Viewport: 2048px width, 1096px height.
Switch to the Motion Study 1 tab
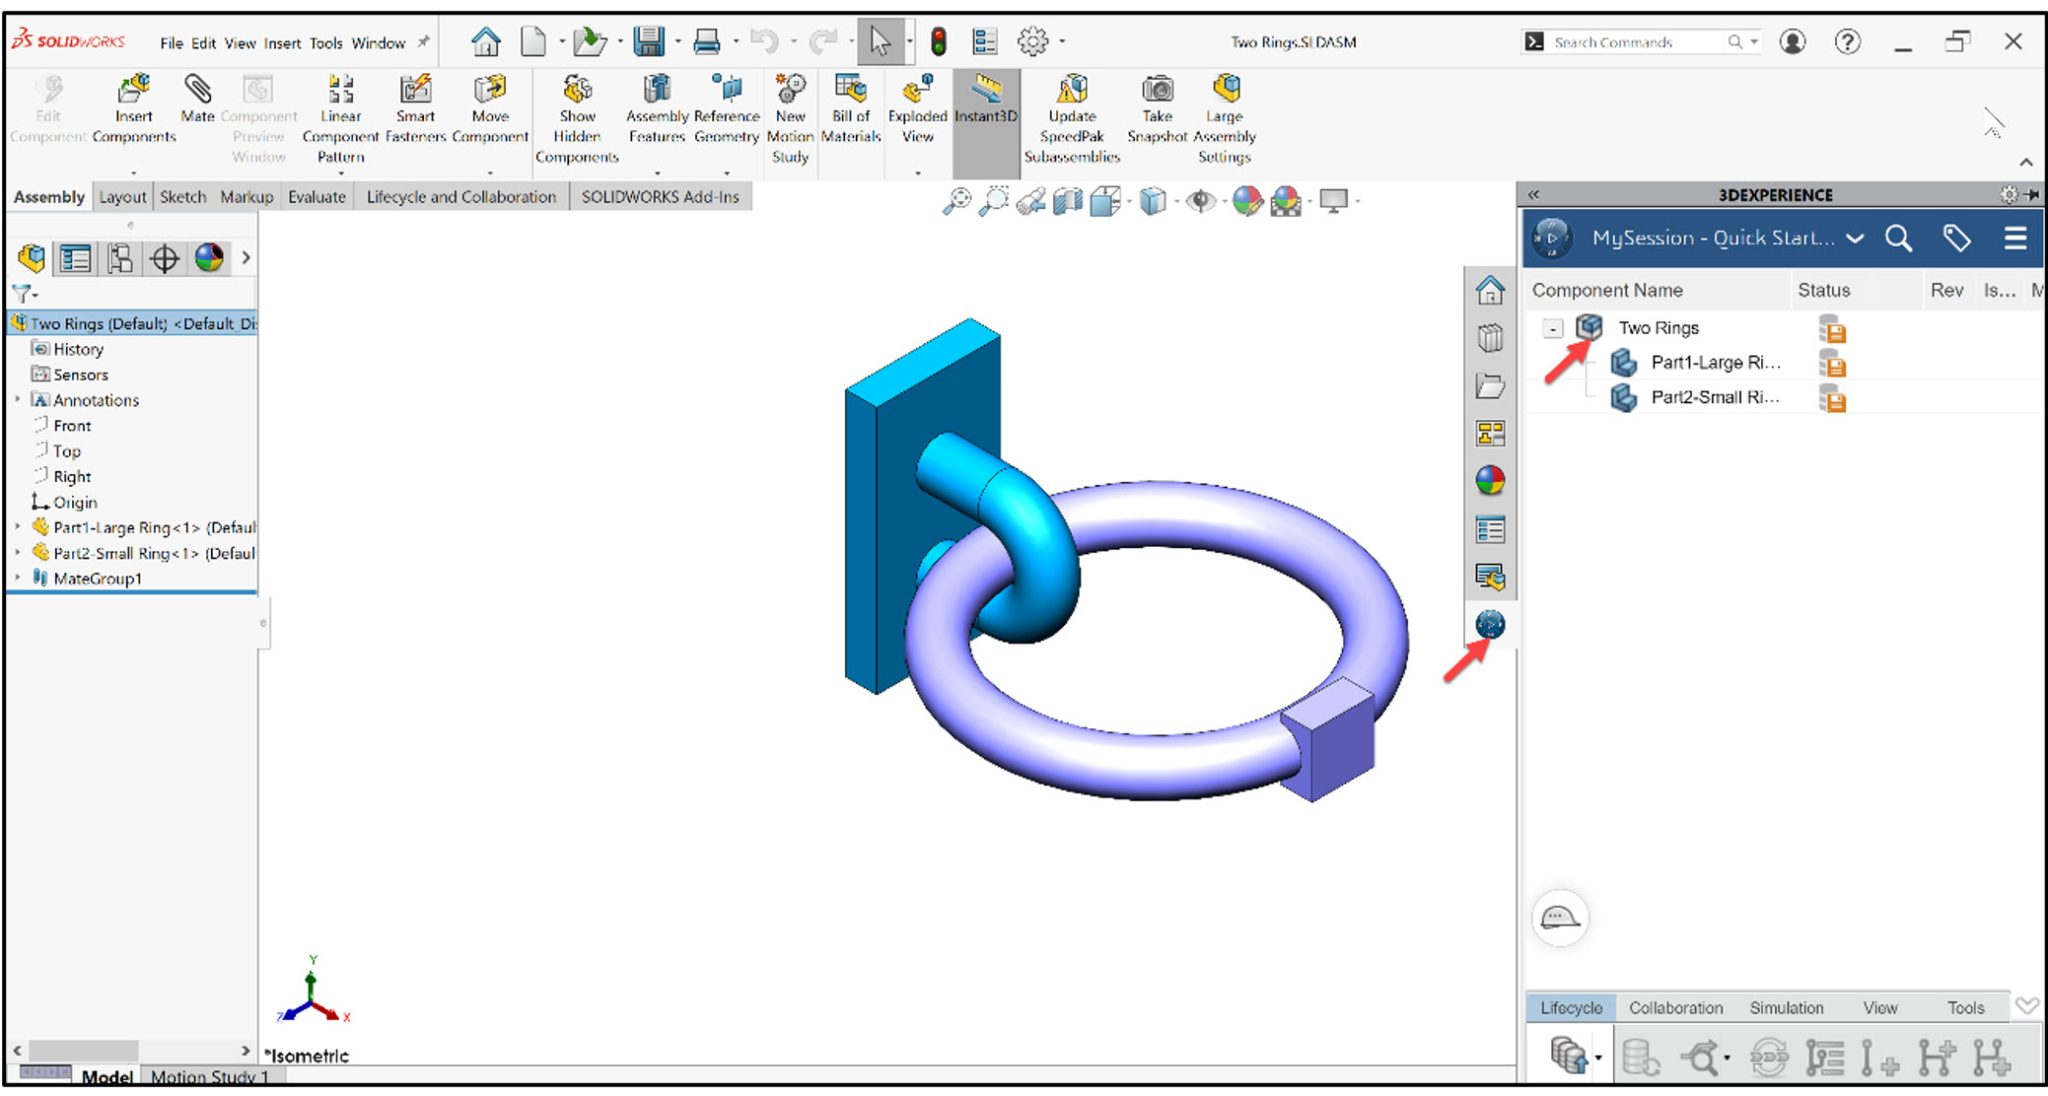(210, 1077)
